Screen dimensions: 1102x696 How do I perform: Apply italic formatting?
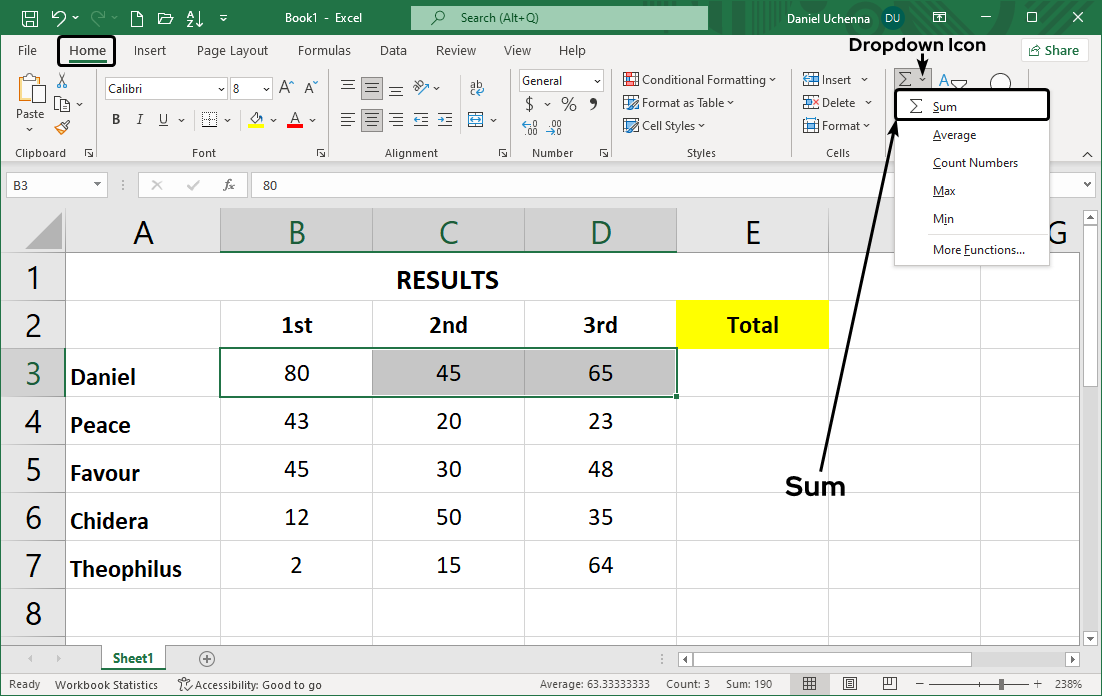coord(139,119)
